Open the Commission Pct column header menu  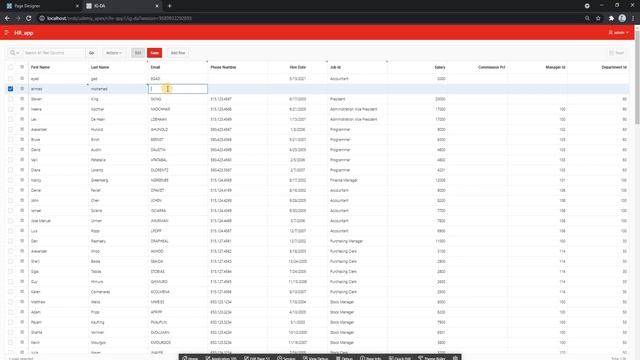(491, 67)
